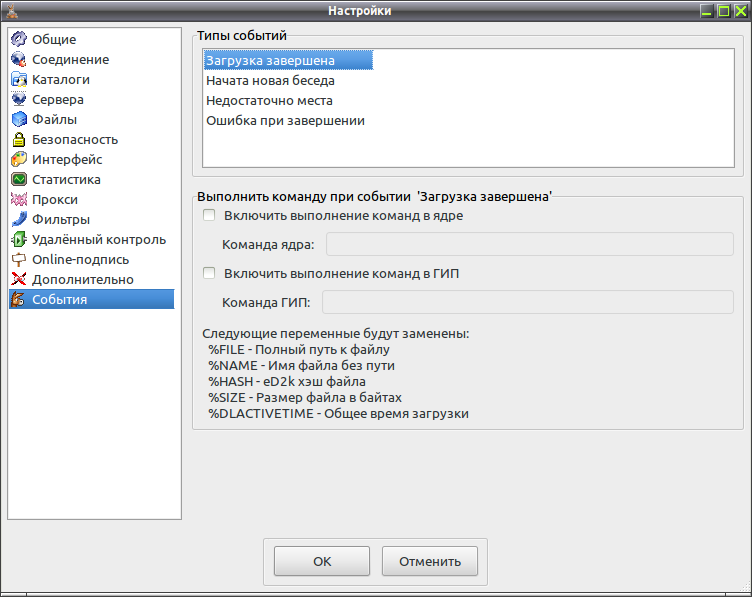Maximize the Настройки window
This screenshot has width=752, height=597.
tap(724, 11)
